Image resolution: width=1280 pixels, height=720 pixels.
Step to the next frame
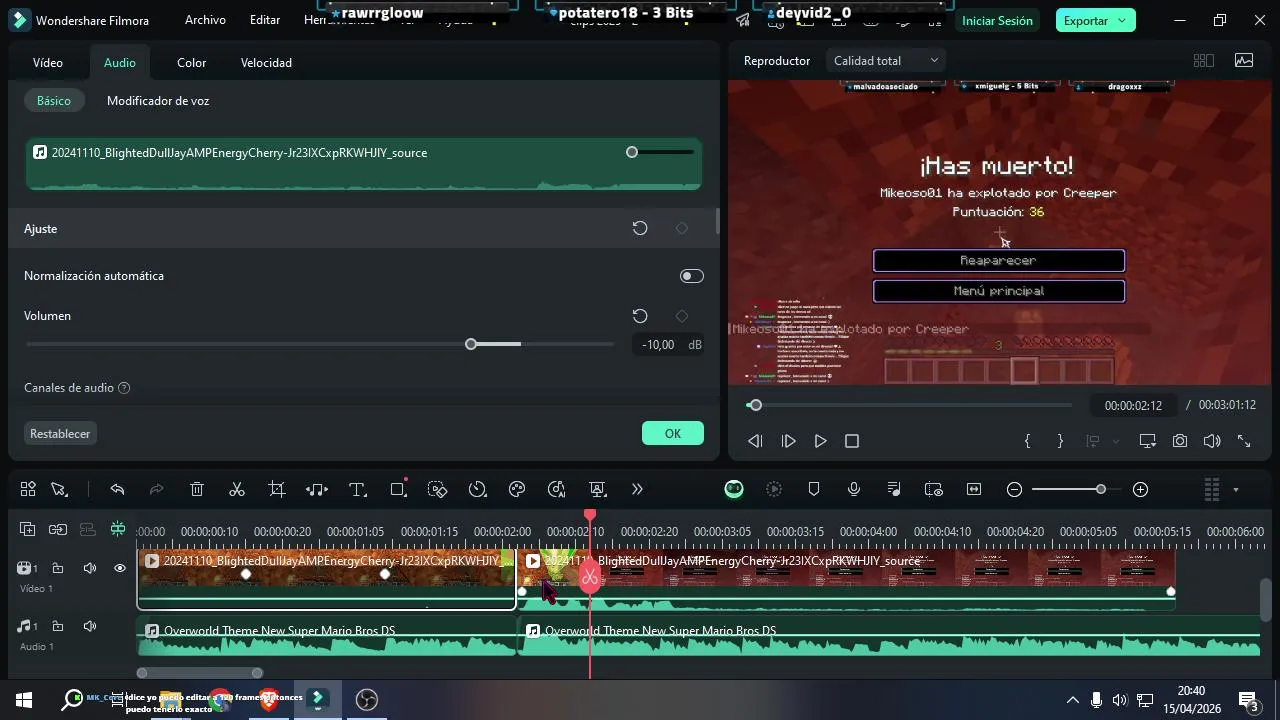788,441
